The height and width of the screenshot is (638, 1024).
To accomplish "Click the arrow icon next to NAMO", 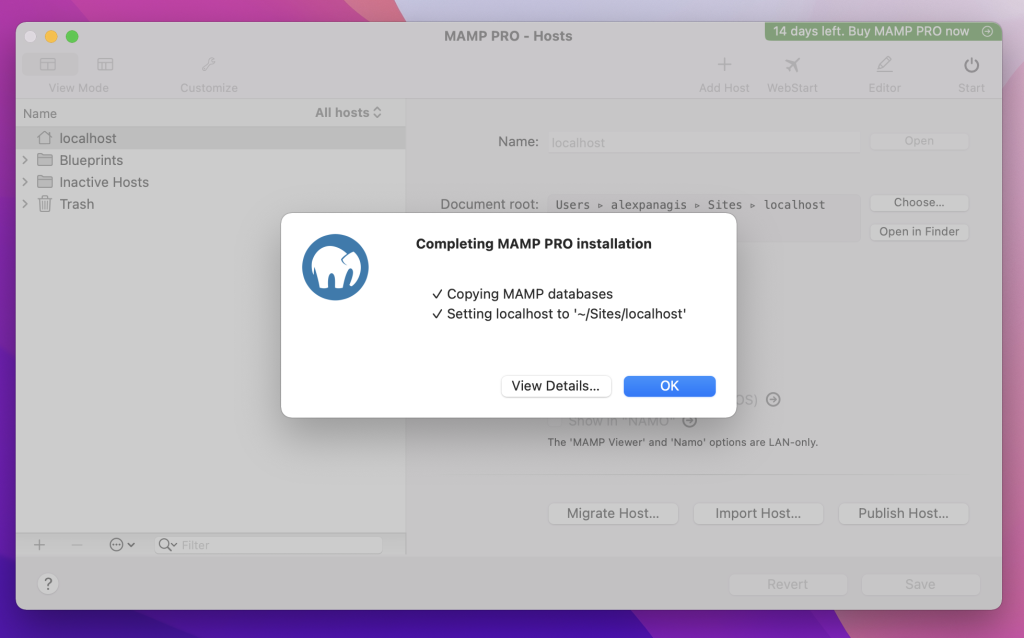I will 690,421.
